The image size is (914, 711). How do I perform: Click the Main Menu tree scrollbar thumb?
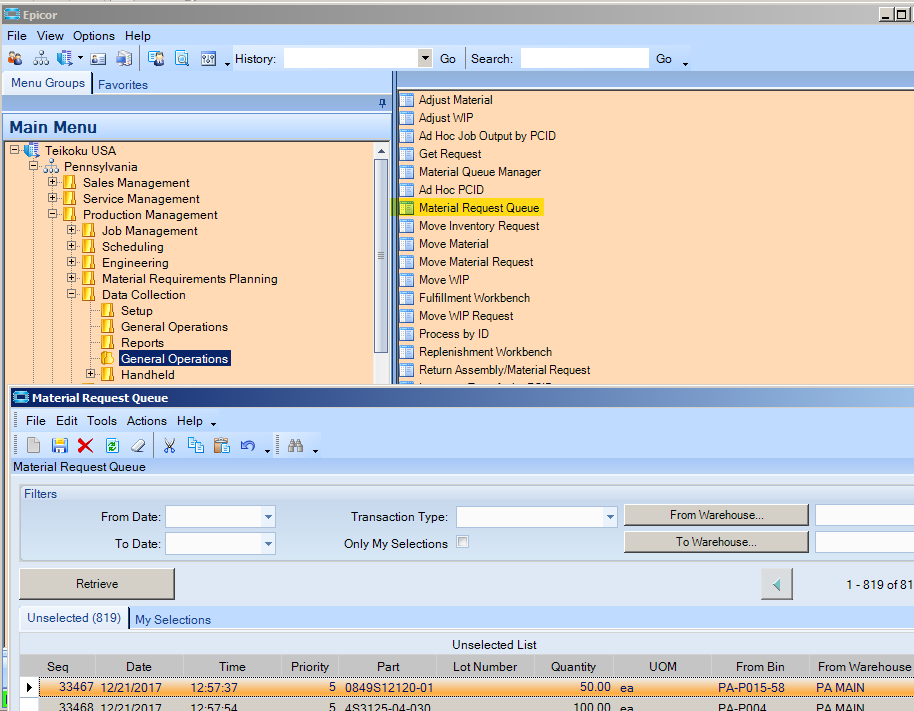tap(381, 255)
